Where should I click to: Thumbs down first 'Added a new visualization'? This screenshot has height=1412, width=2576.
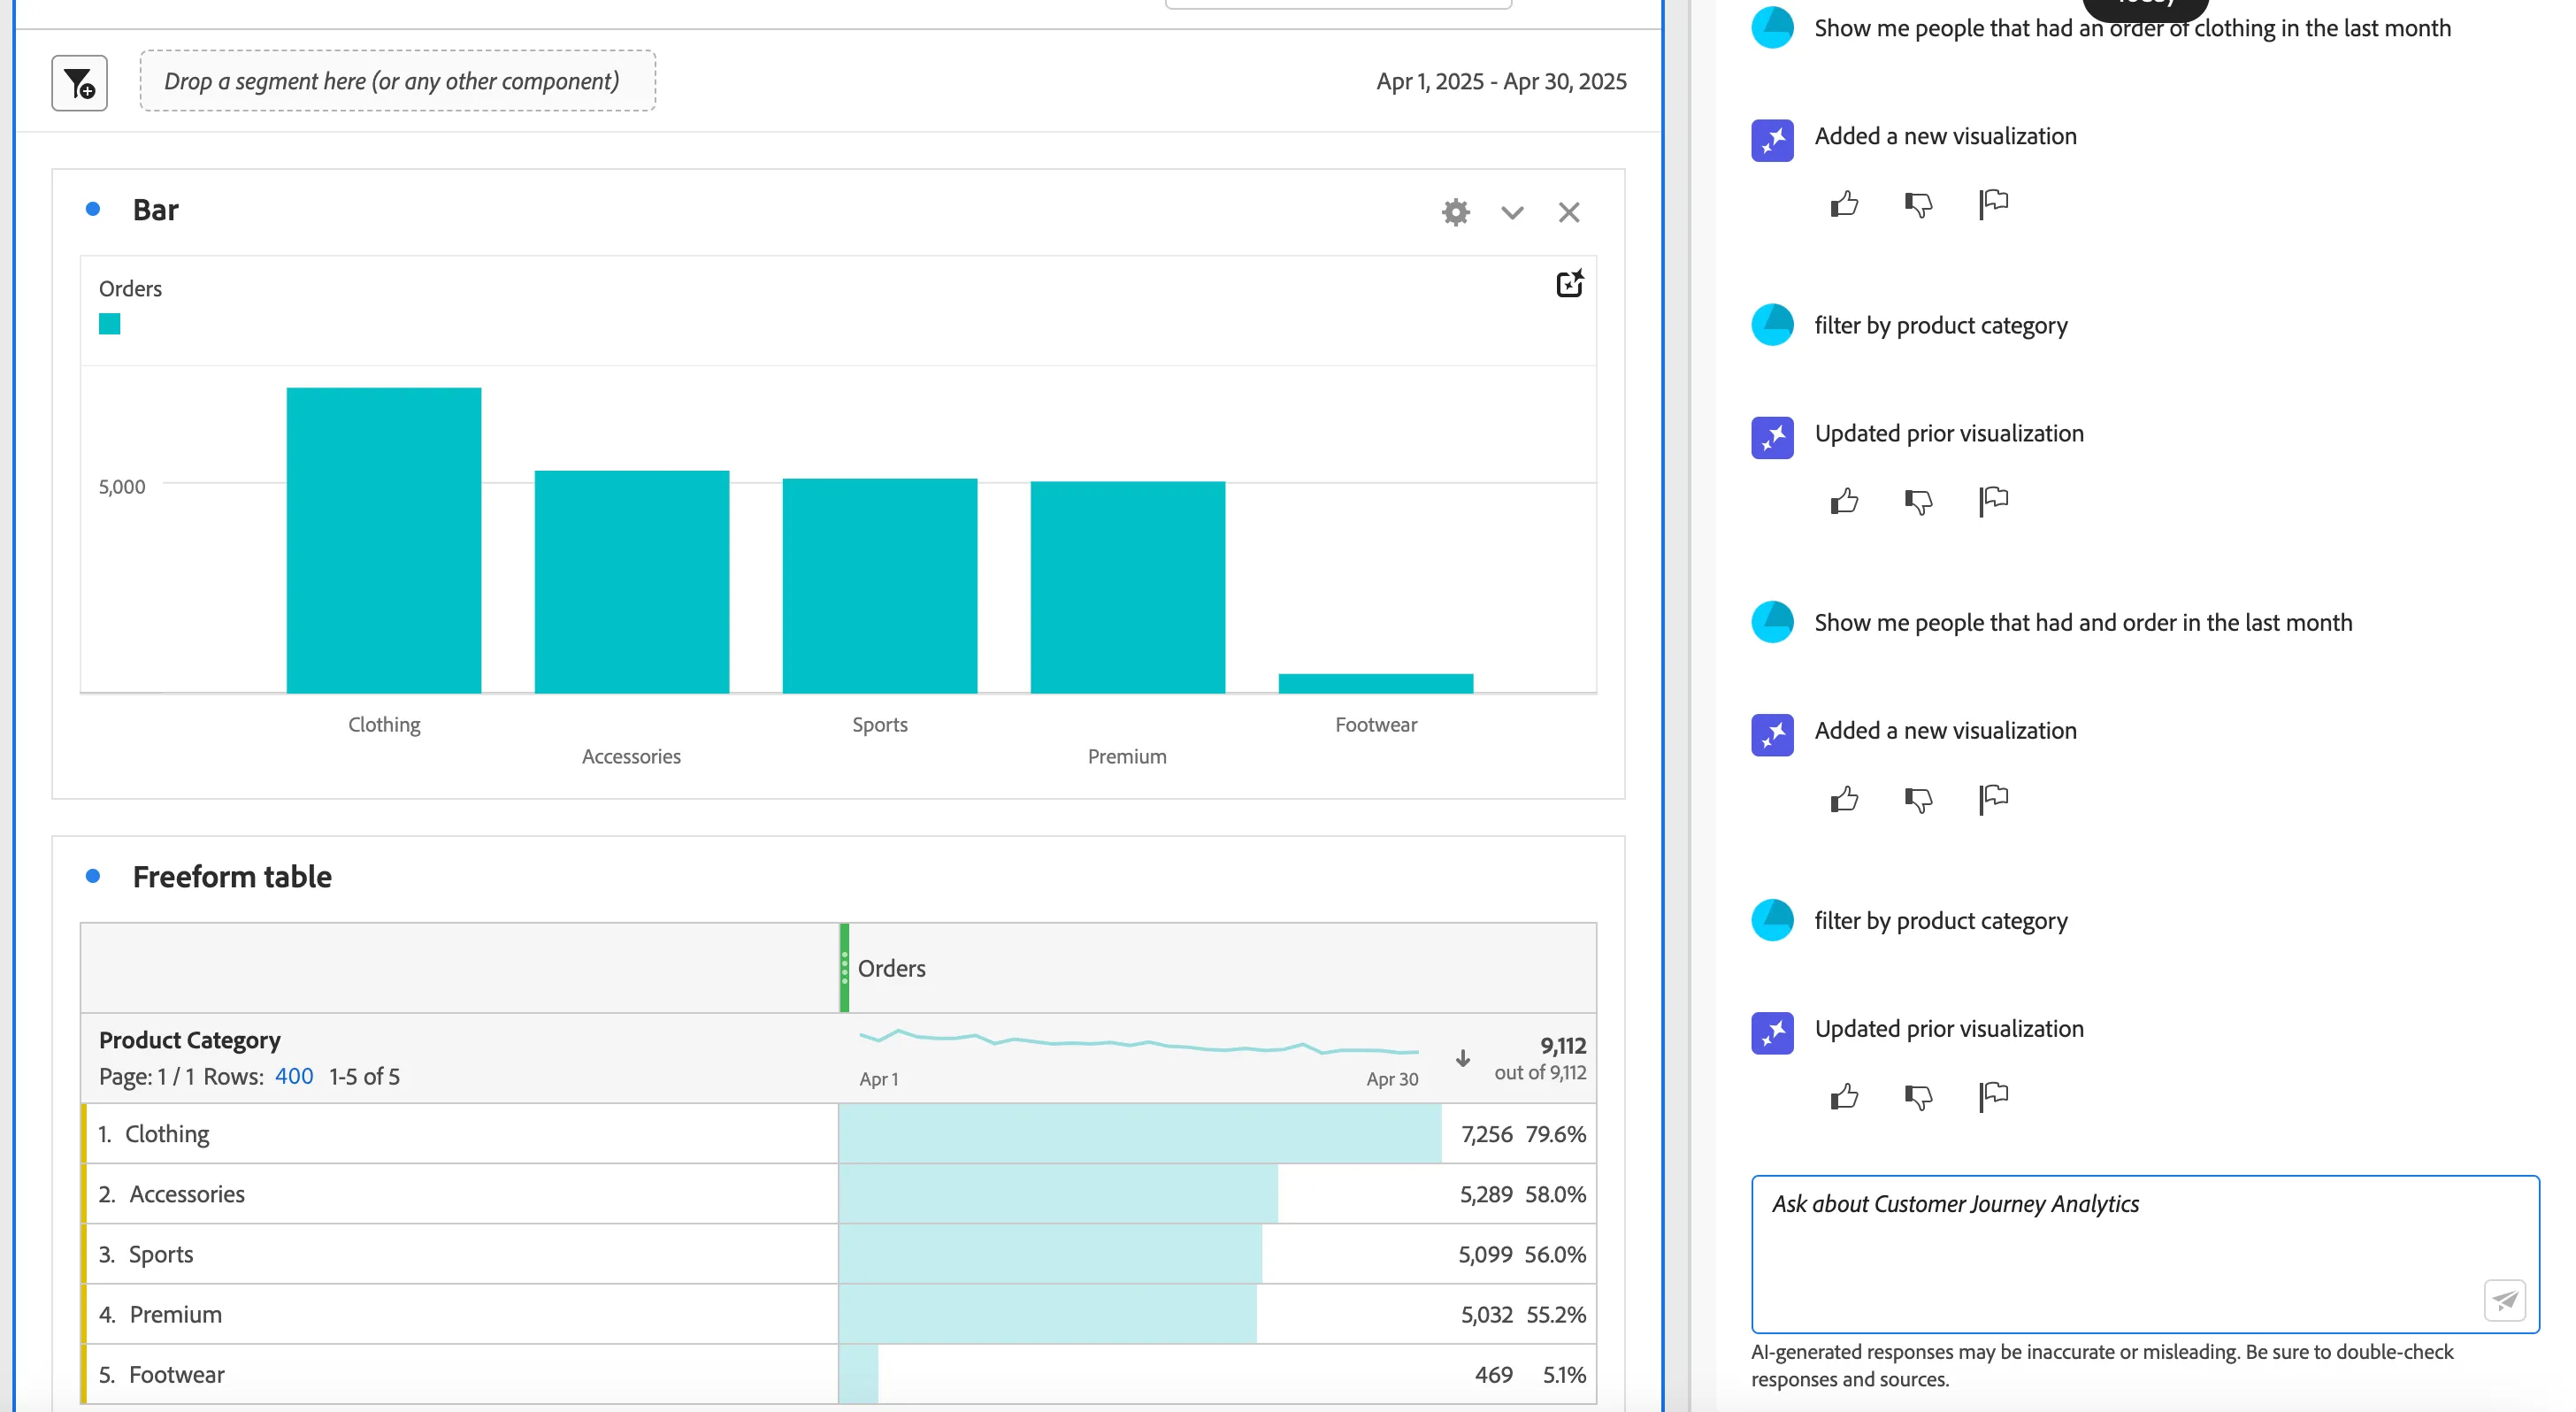(x=1918, y=204)
